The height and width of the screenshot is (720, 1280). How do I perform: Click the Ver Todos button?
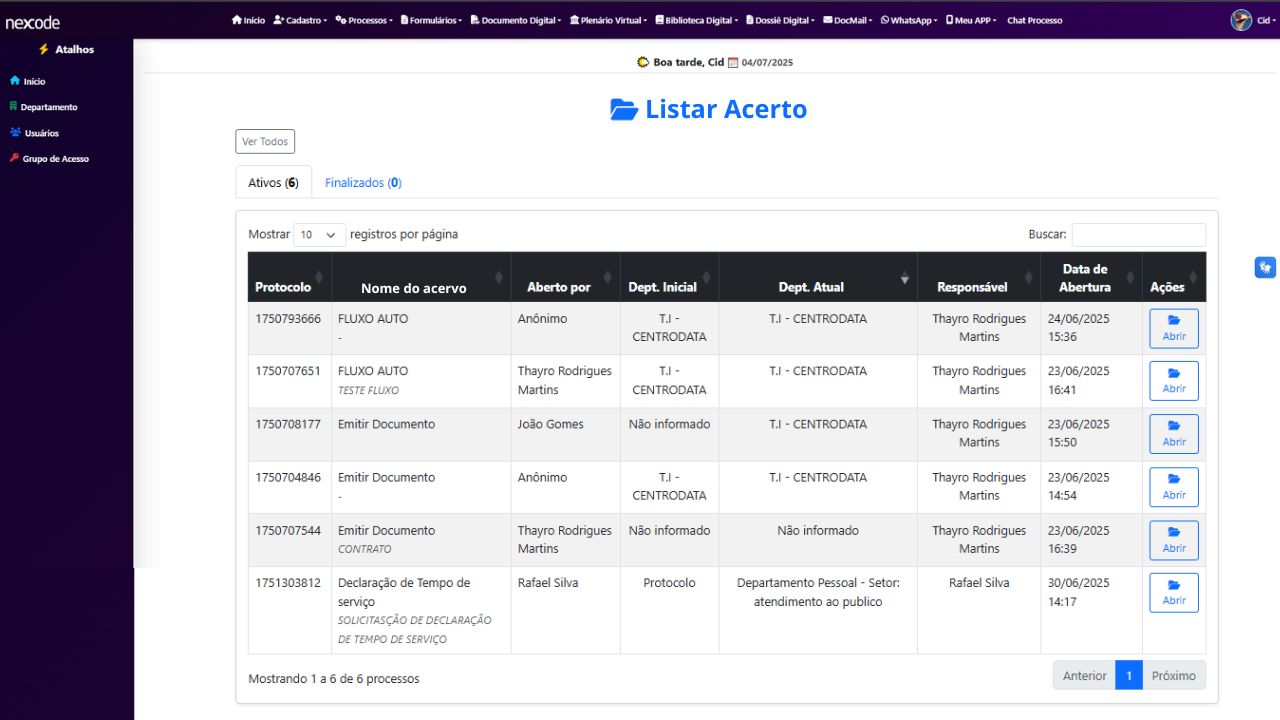click(x=265, y=142)
